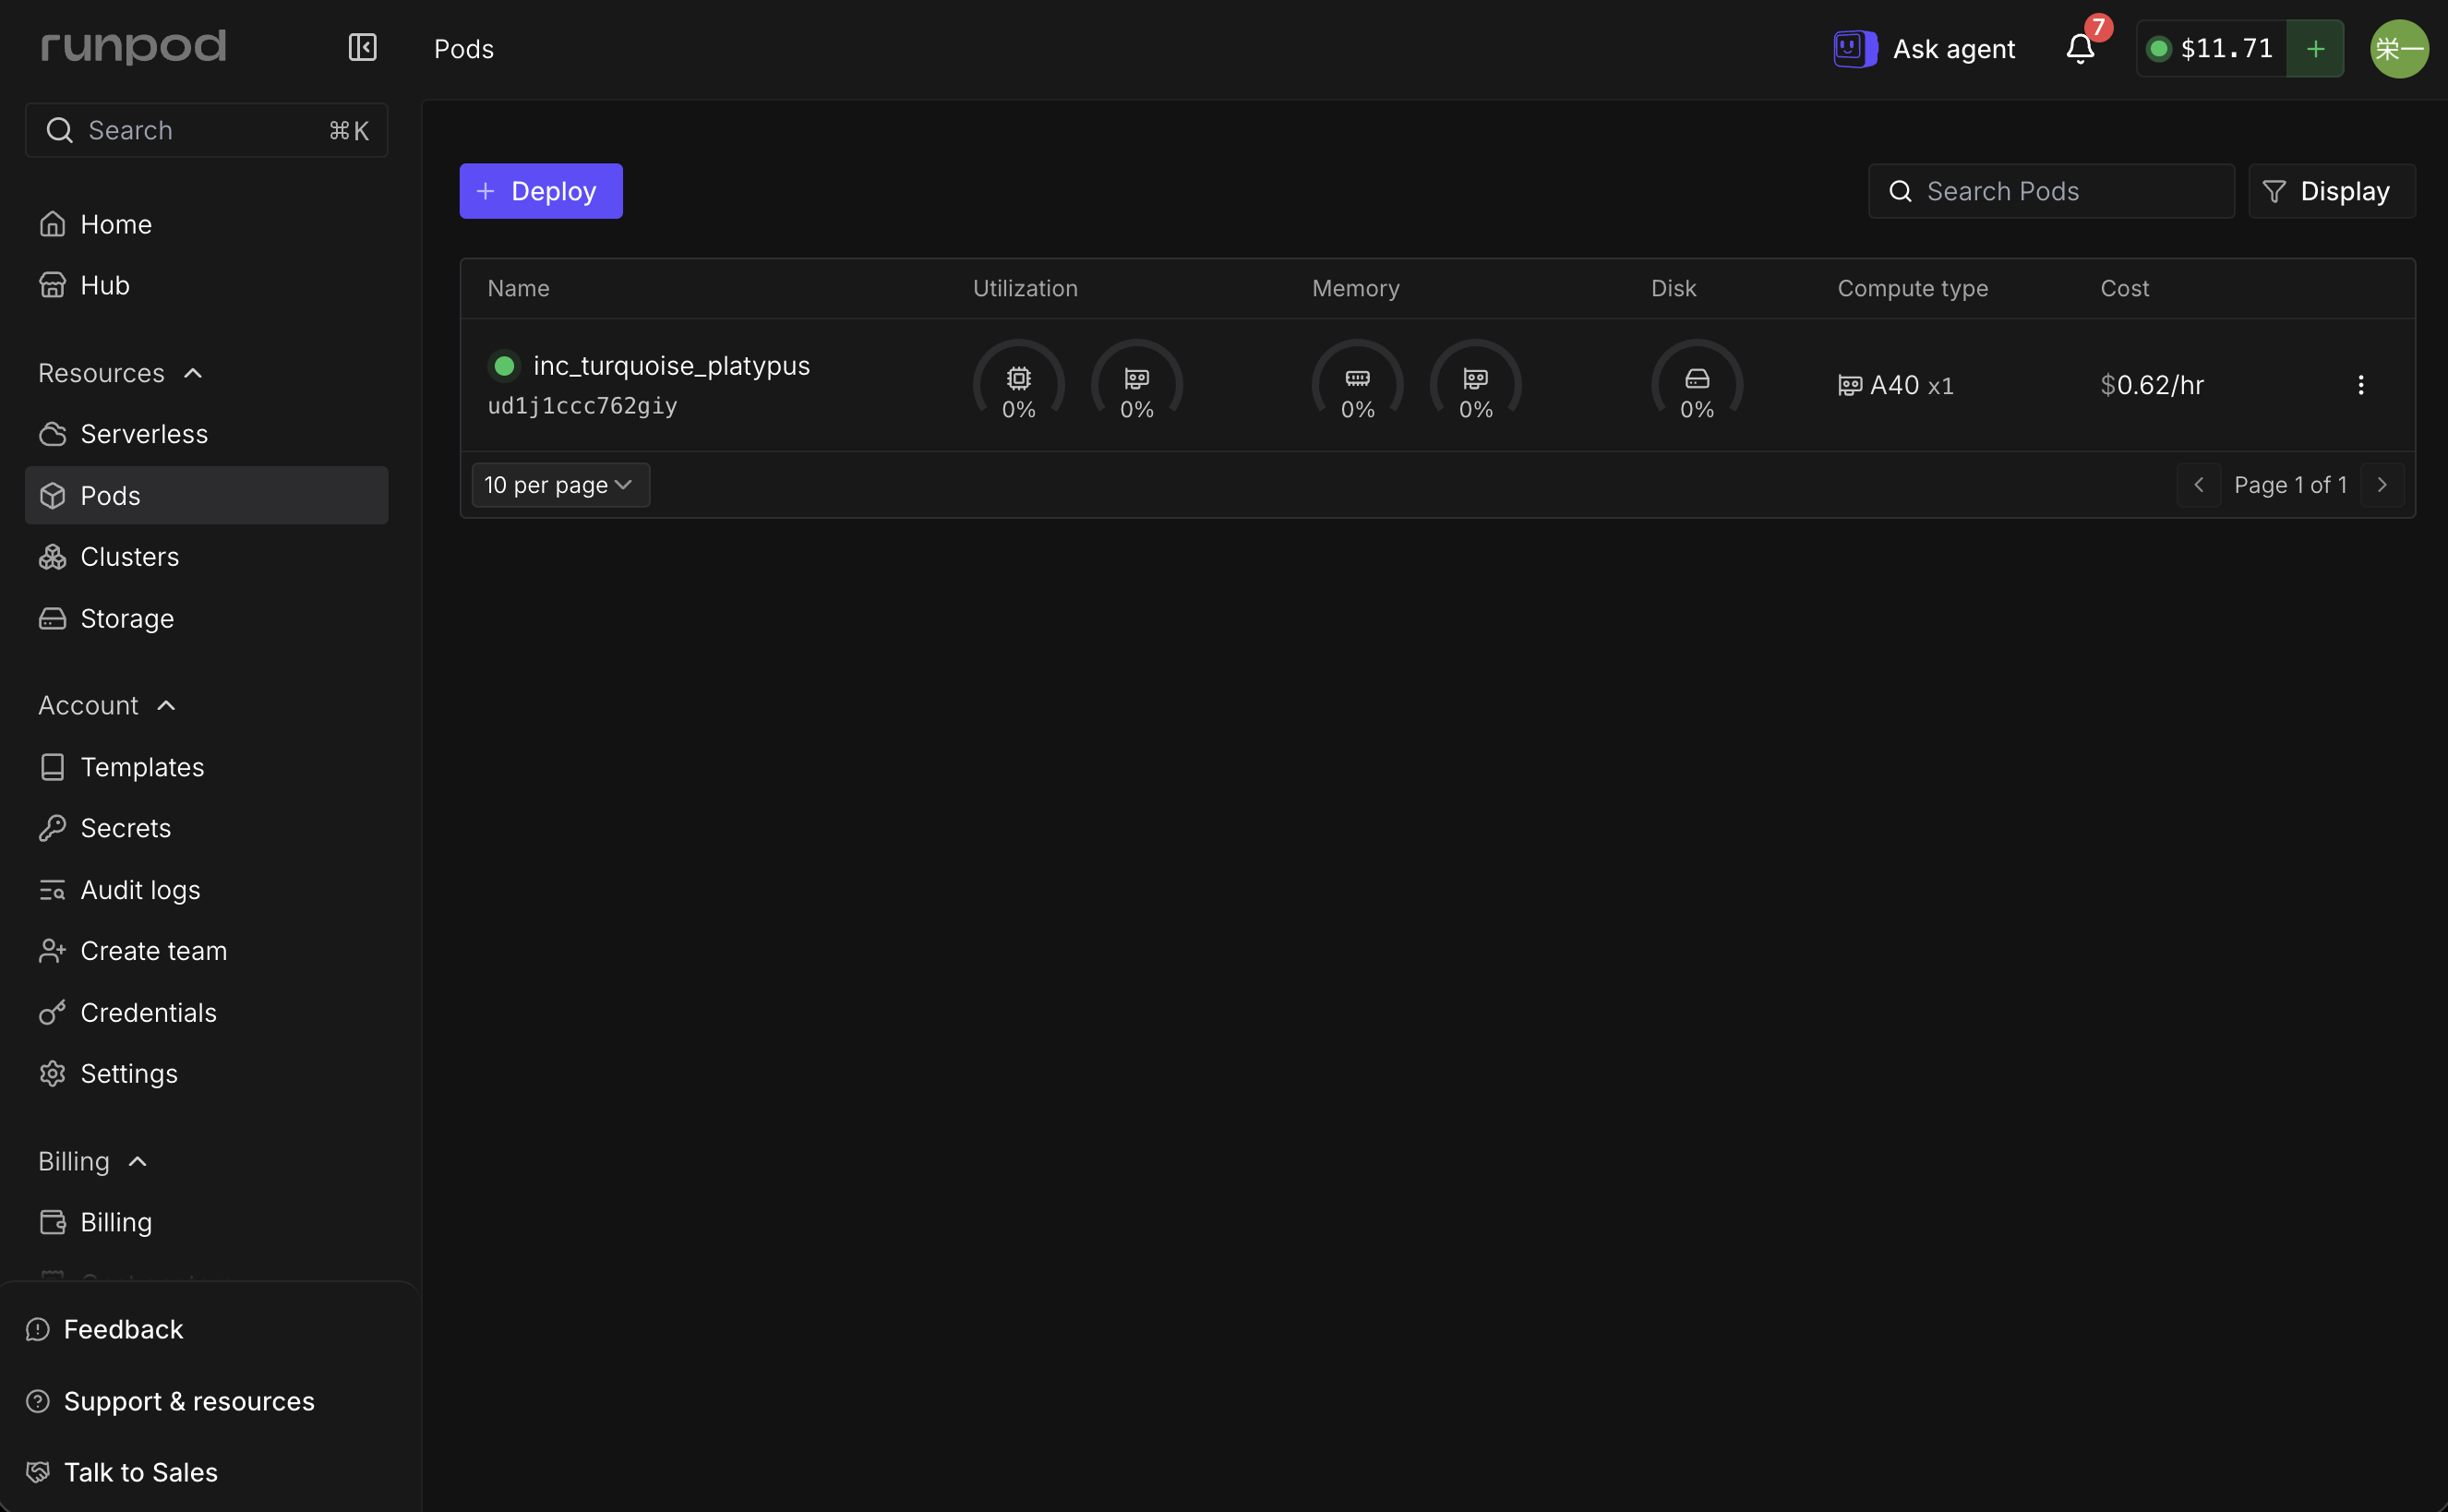
Task: Add funds with the green plus button
Action: 2315,48
